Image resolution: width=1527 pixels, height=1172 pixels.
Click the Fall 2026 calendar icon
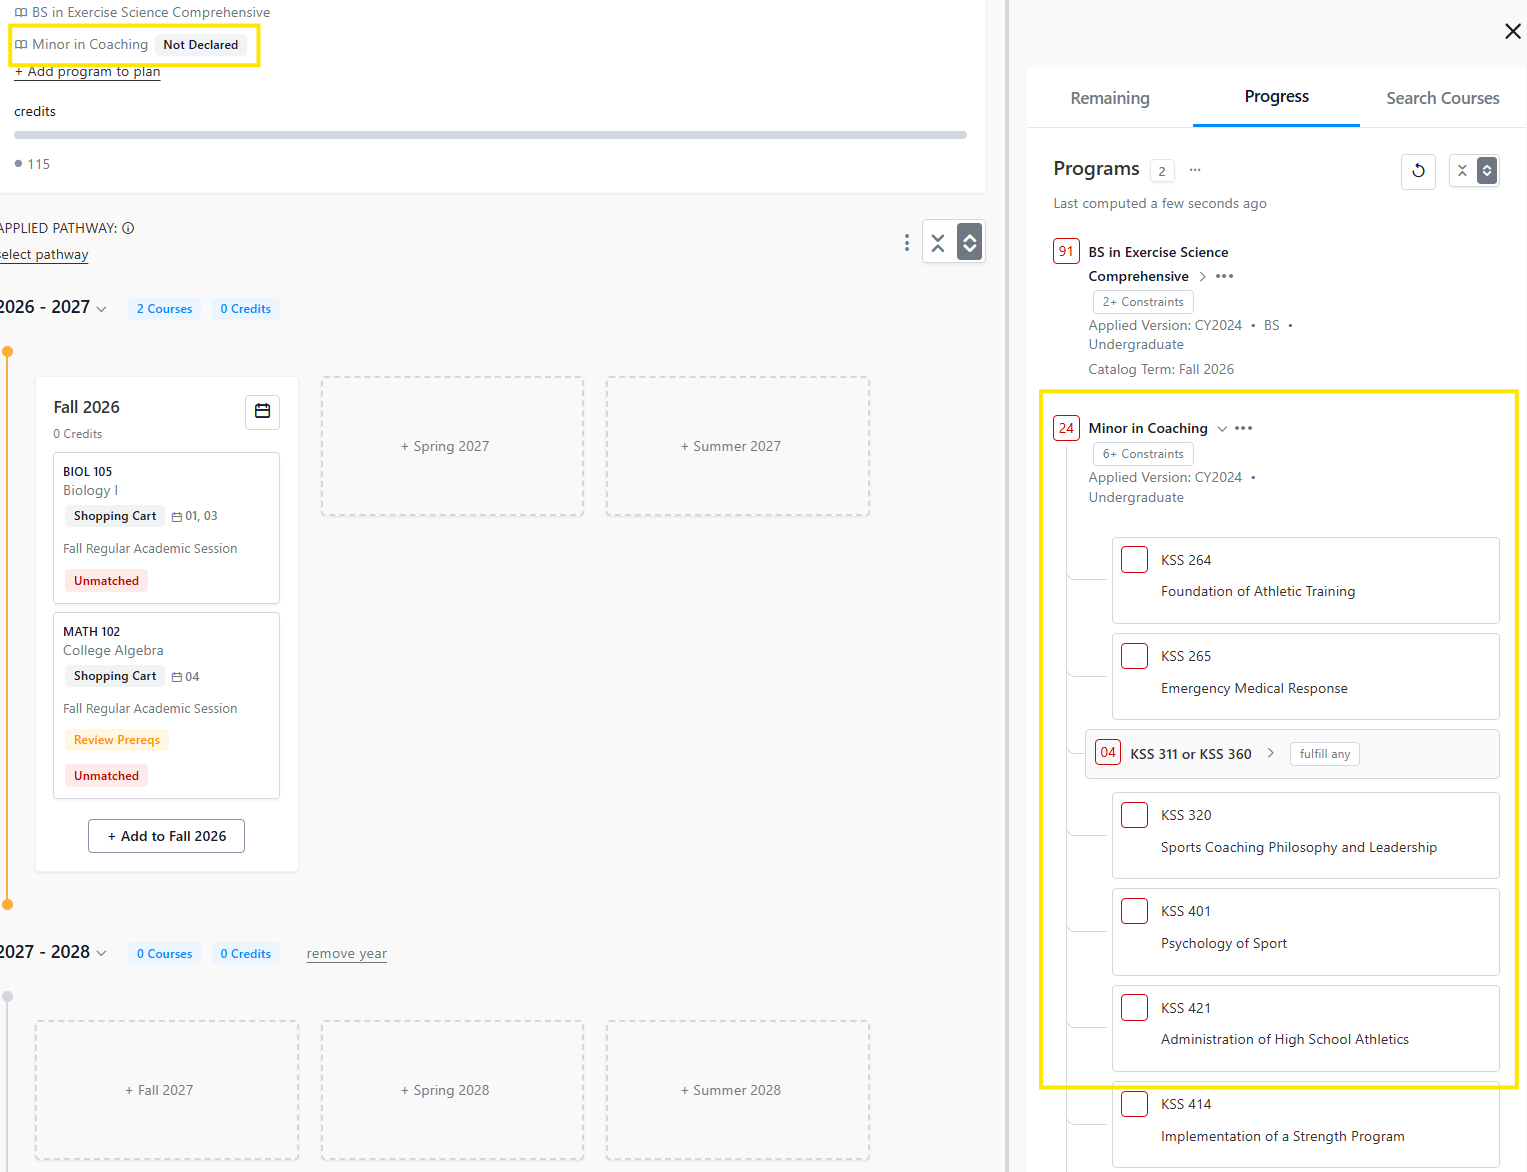[x=262, y=411]
